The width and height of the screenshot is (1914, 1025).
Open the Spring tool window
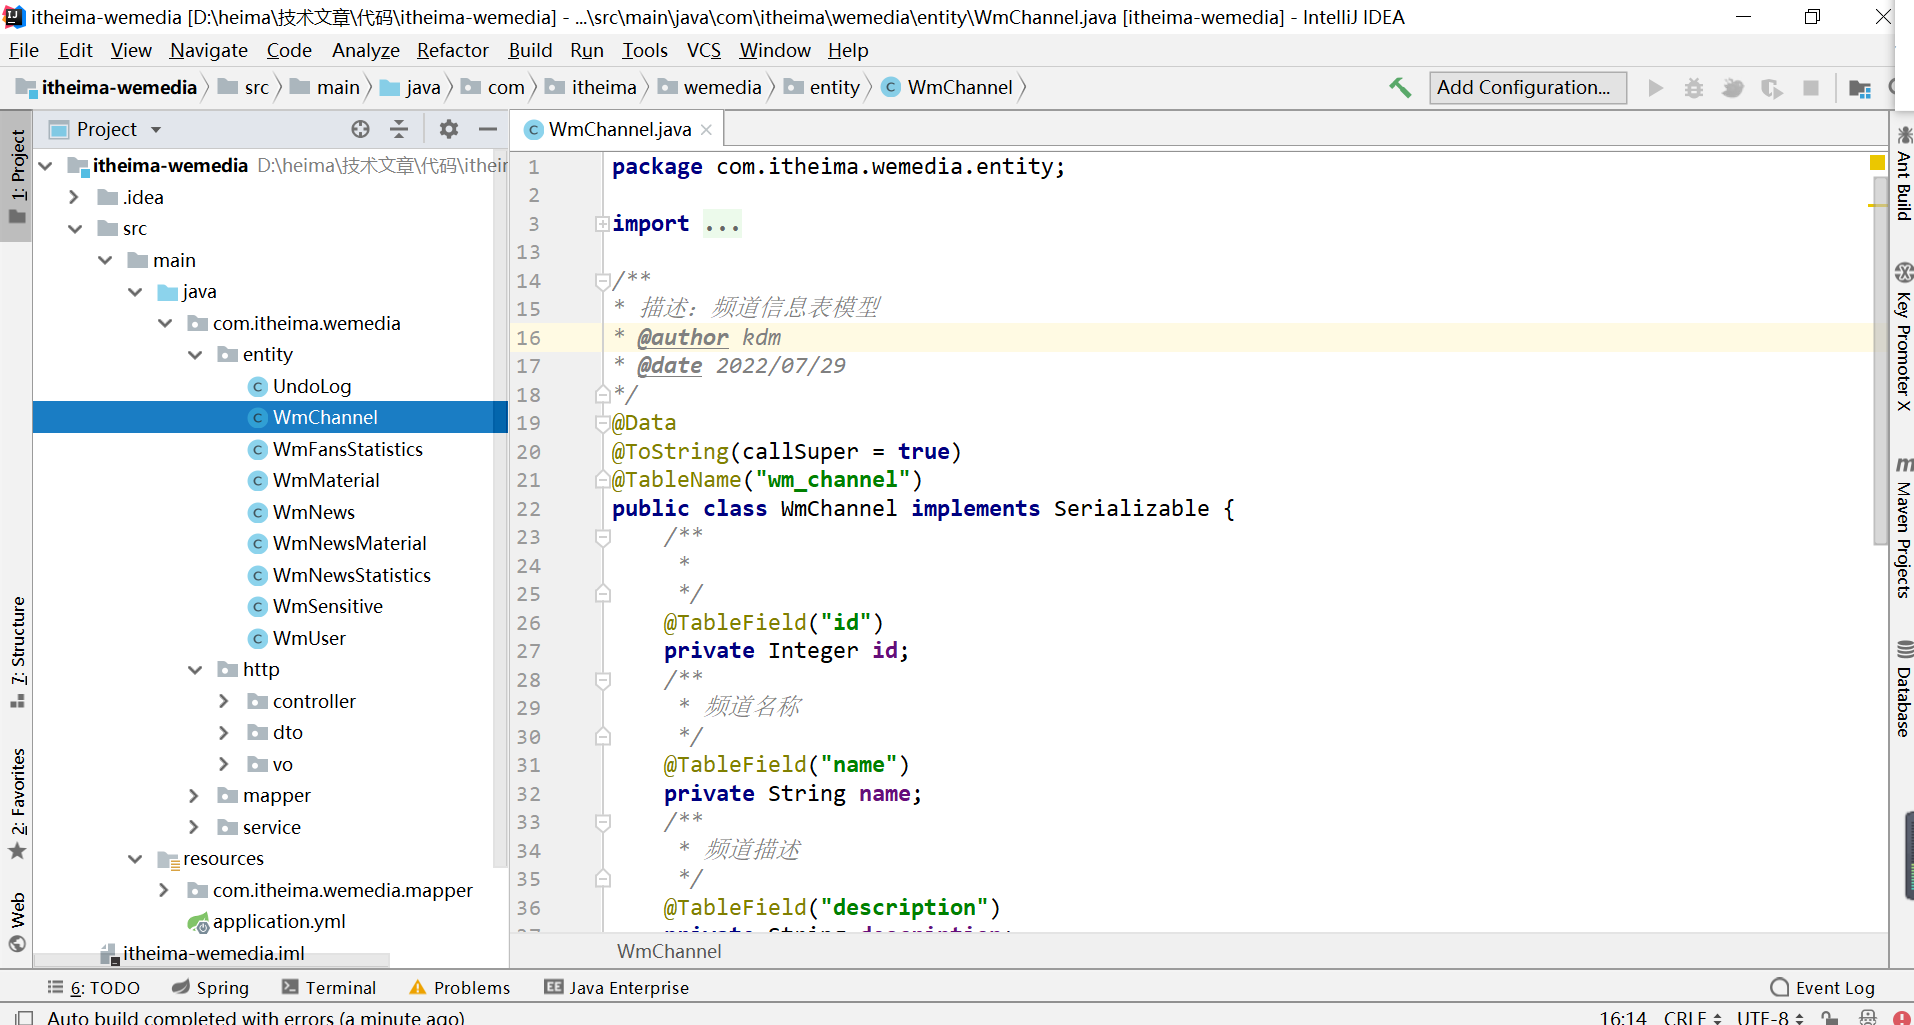[x=210, y=988]
